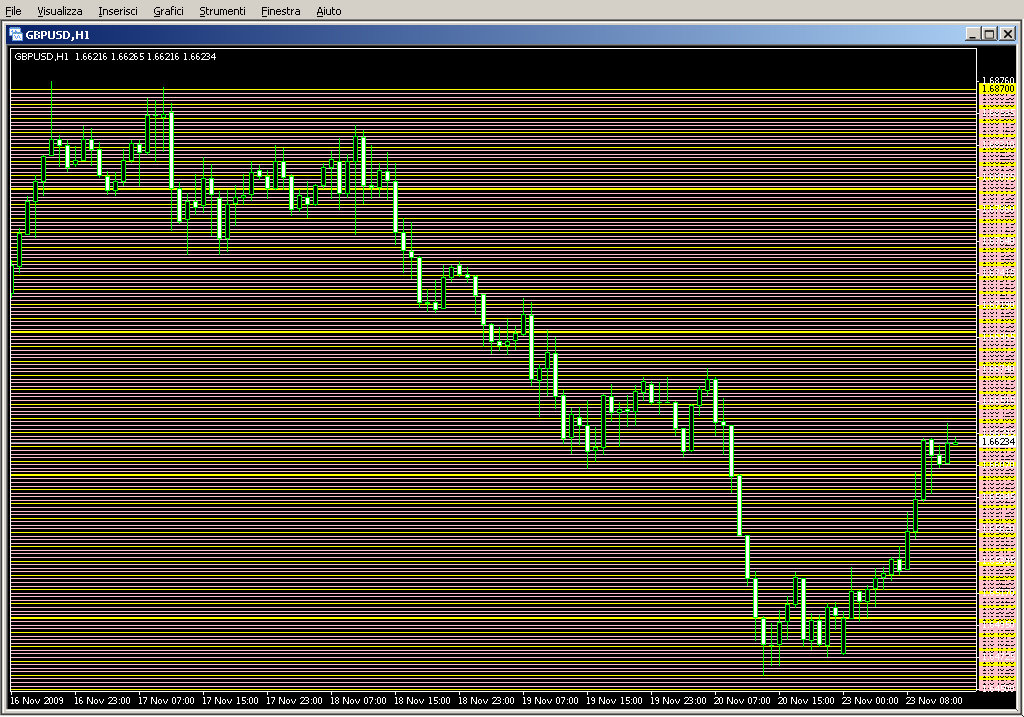Click the 23 Nov 08:00 time label
1024x717 pixels.
point(934,701)
